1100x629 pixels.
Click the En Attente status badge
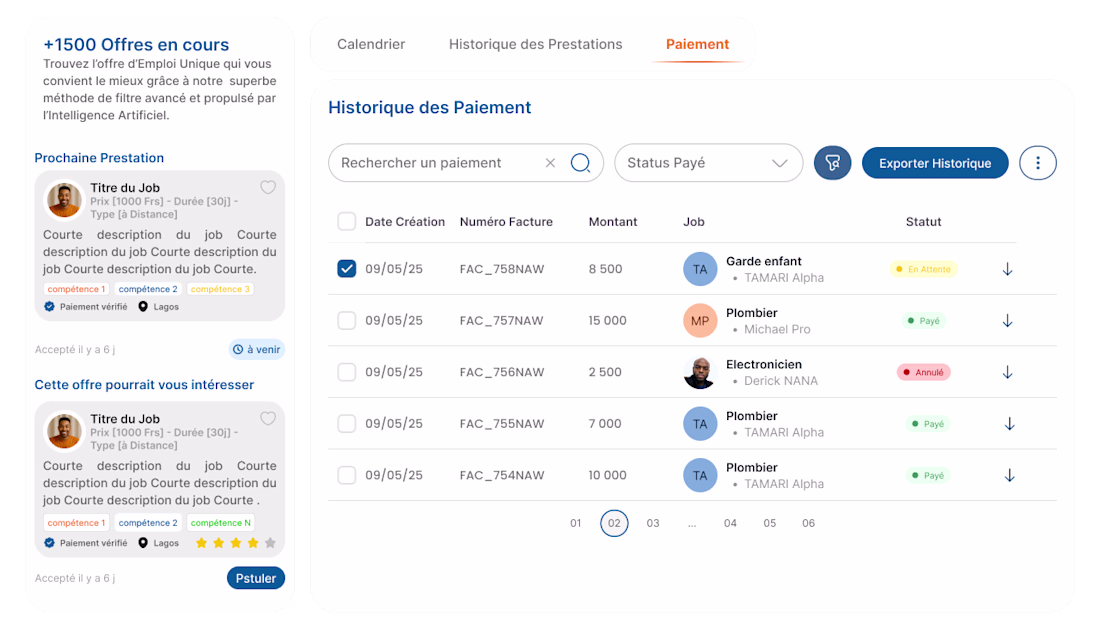(x=923, y=269)
